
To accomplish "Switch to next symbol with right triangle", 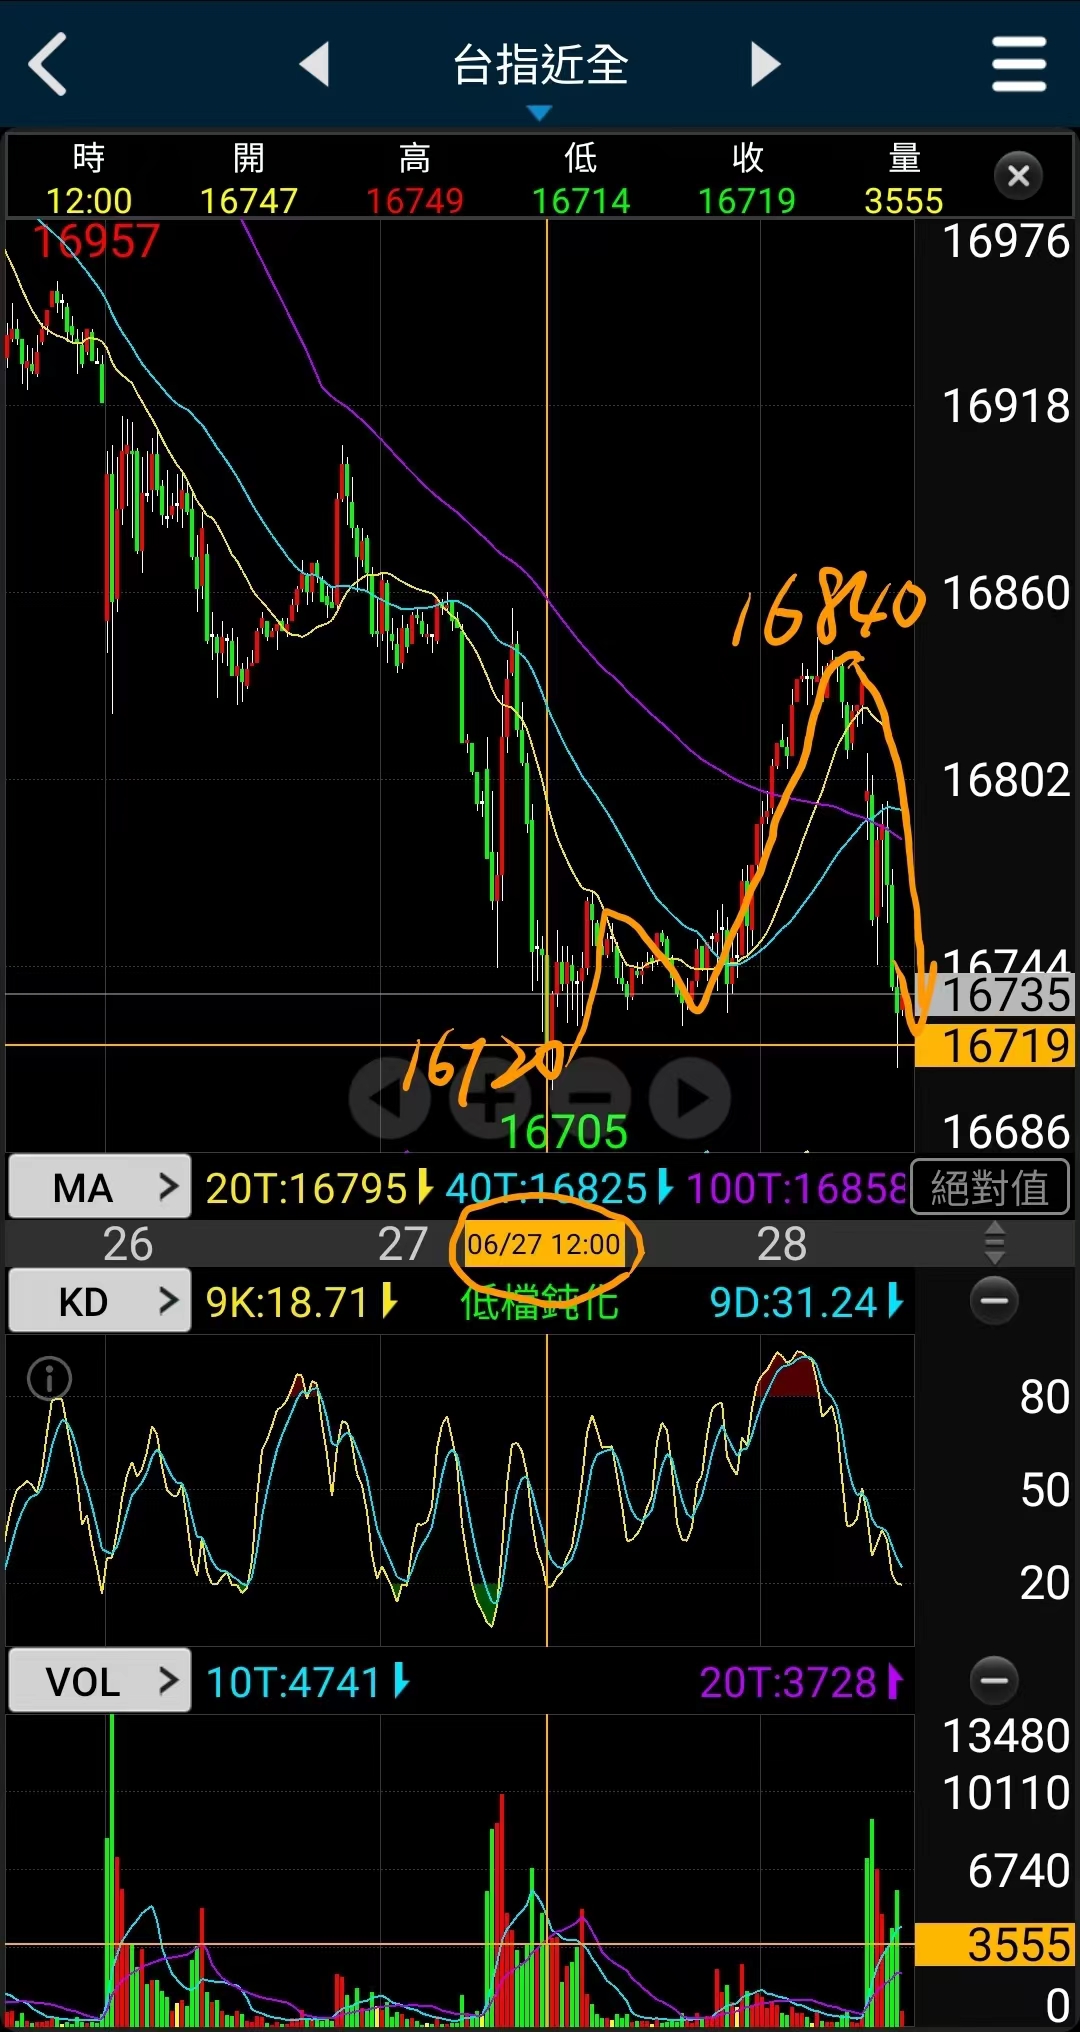I will click(765, 65).
